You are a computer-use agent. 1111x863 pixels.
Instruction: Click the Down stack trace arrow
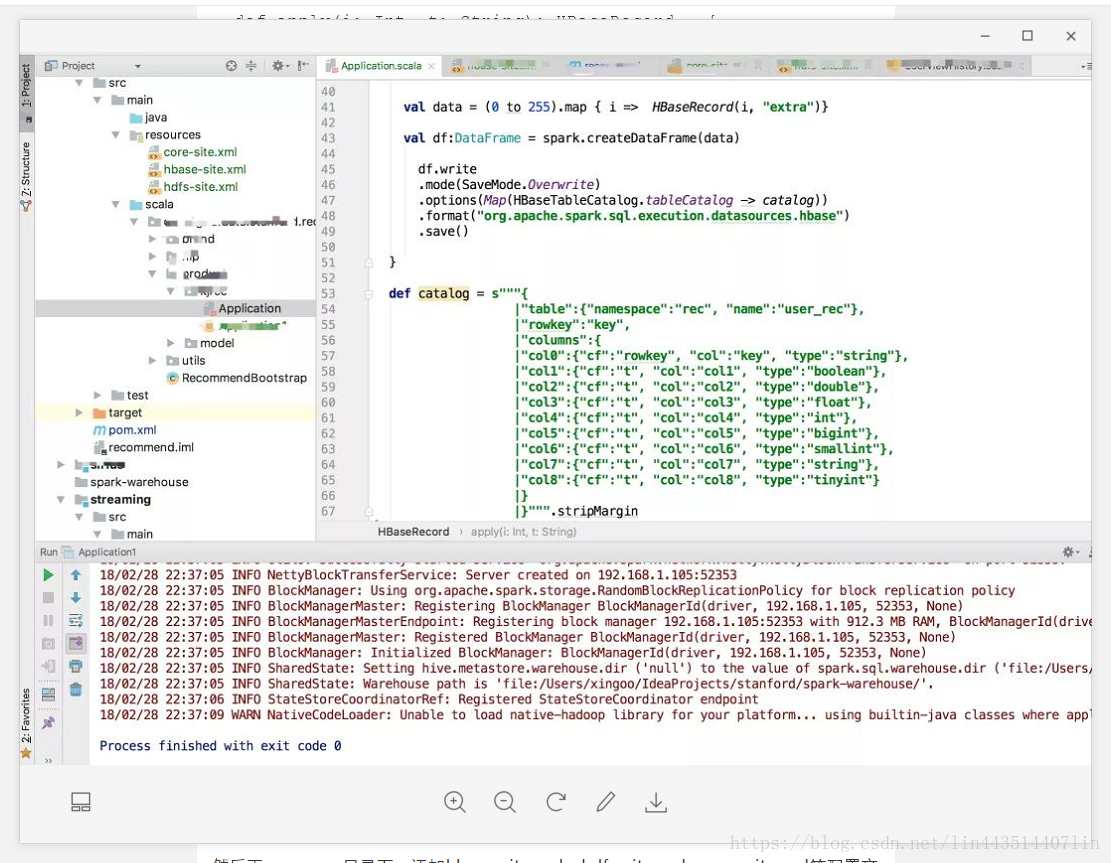pos(76,597)
